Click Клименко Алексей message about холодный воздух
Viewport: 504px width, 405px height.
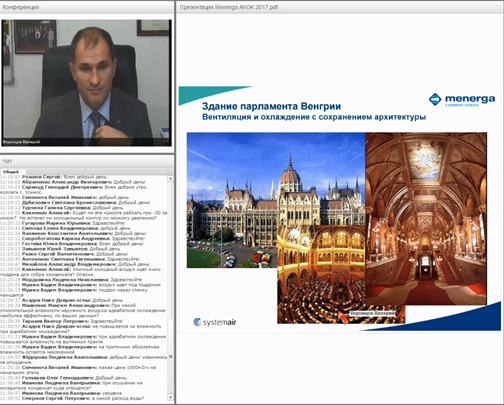tap(80, 272)
